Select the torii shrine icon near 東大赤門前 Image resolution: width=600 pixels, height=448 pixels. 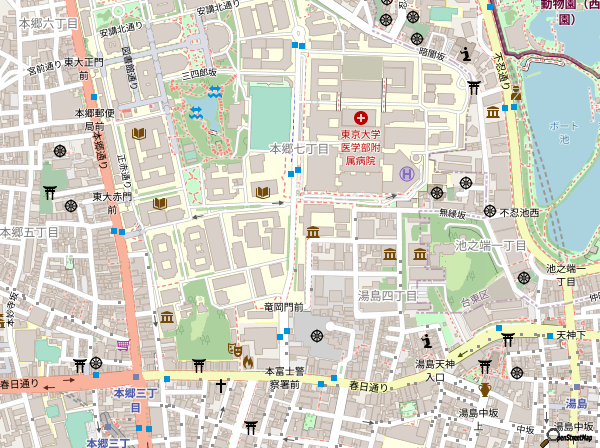pos(50,190)
